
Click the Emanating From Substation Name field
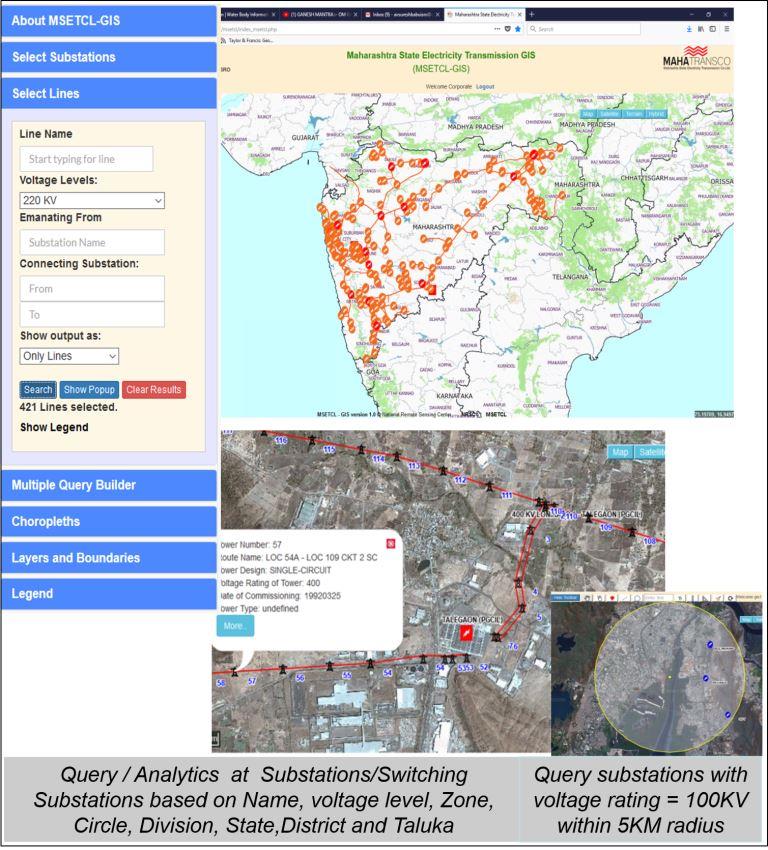92,242
